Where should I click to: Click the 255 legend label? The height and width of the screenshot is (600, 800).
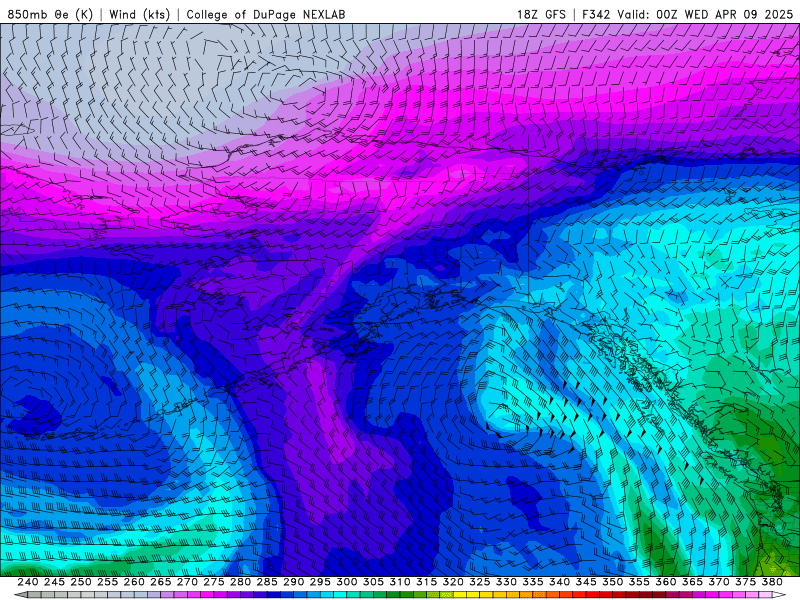[x=107, y=582]
